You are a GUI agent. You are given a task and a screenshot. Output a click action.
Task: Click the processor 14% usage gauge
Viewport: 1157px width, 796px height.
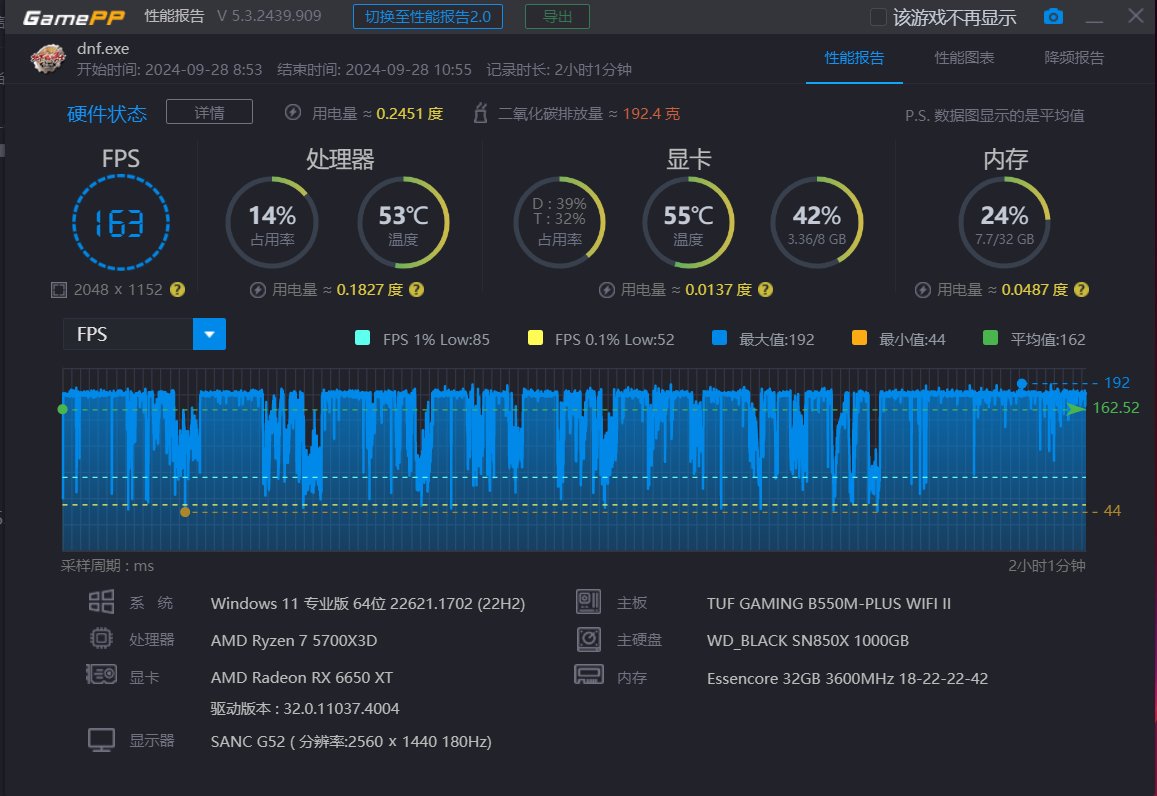(x=272, y=222)
